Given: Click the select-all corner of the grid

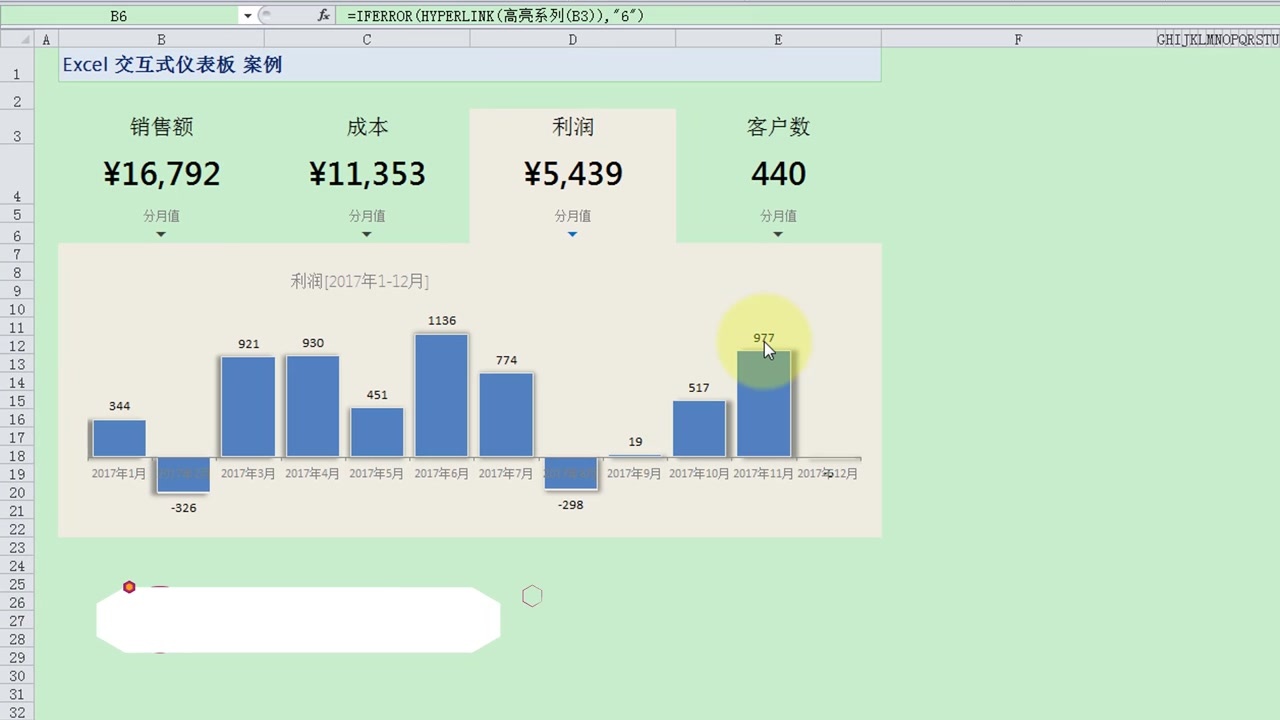Looking at the screenshot, I should [17, 39].
